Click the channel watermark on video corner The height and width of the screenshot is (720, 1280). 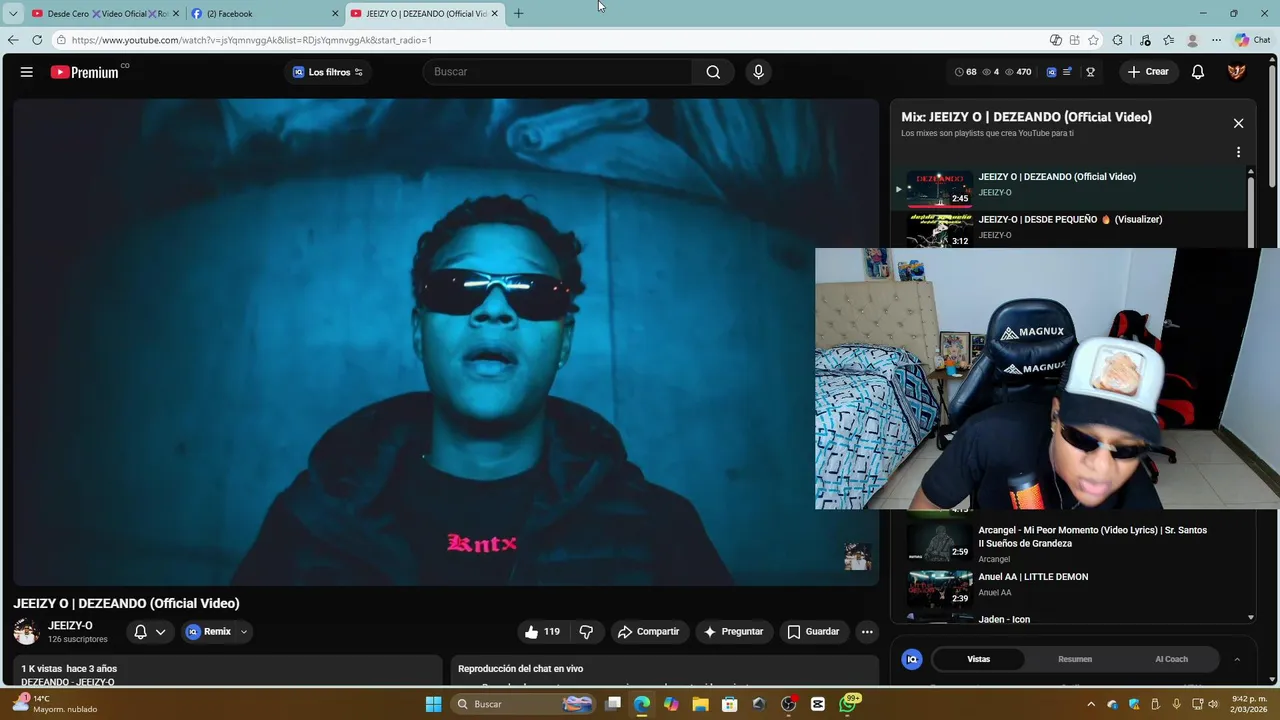click(857, 556)
